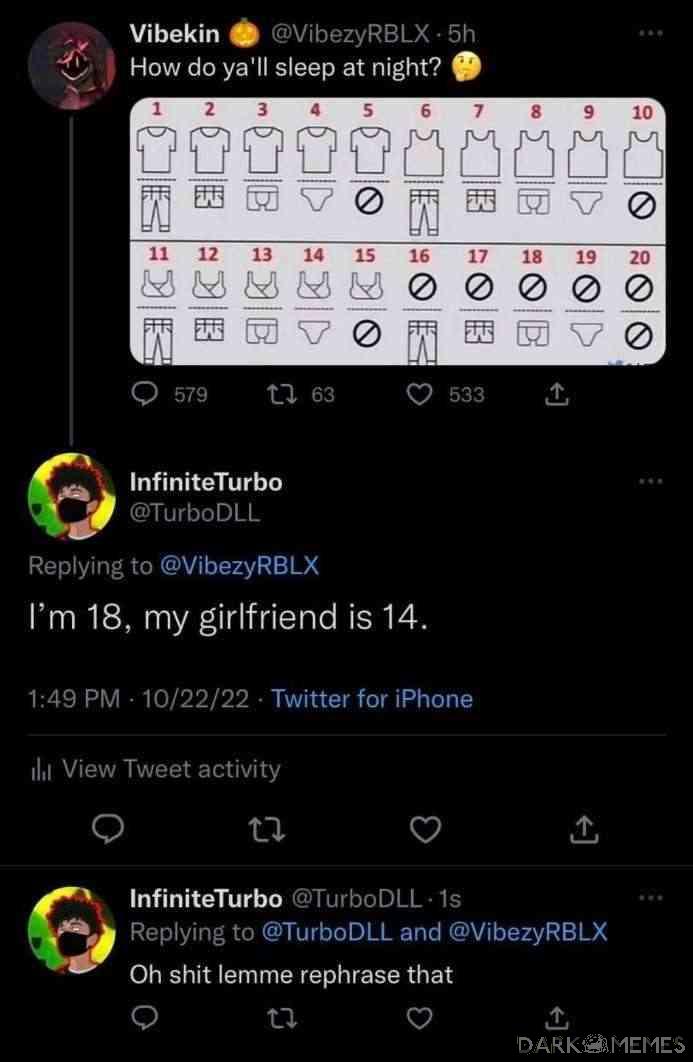
Task: Share the Vibekin tweet
Action: 557,394
